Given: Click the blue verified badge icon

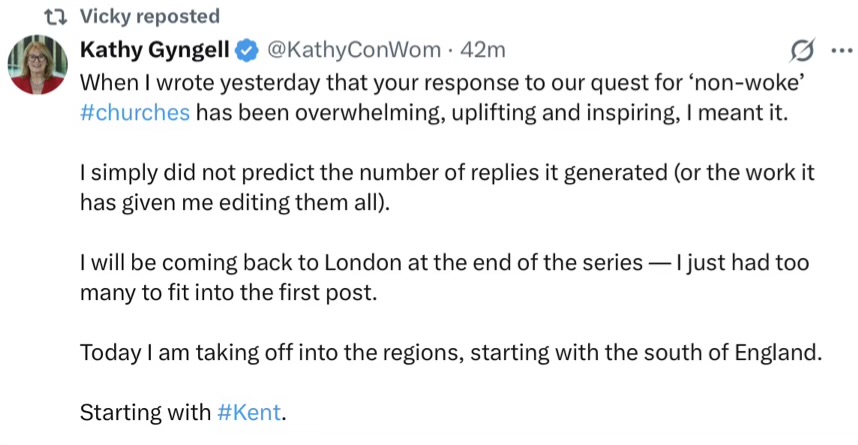Looking at the screenshot, I should pos(247,49).
